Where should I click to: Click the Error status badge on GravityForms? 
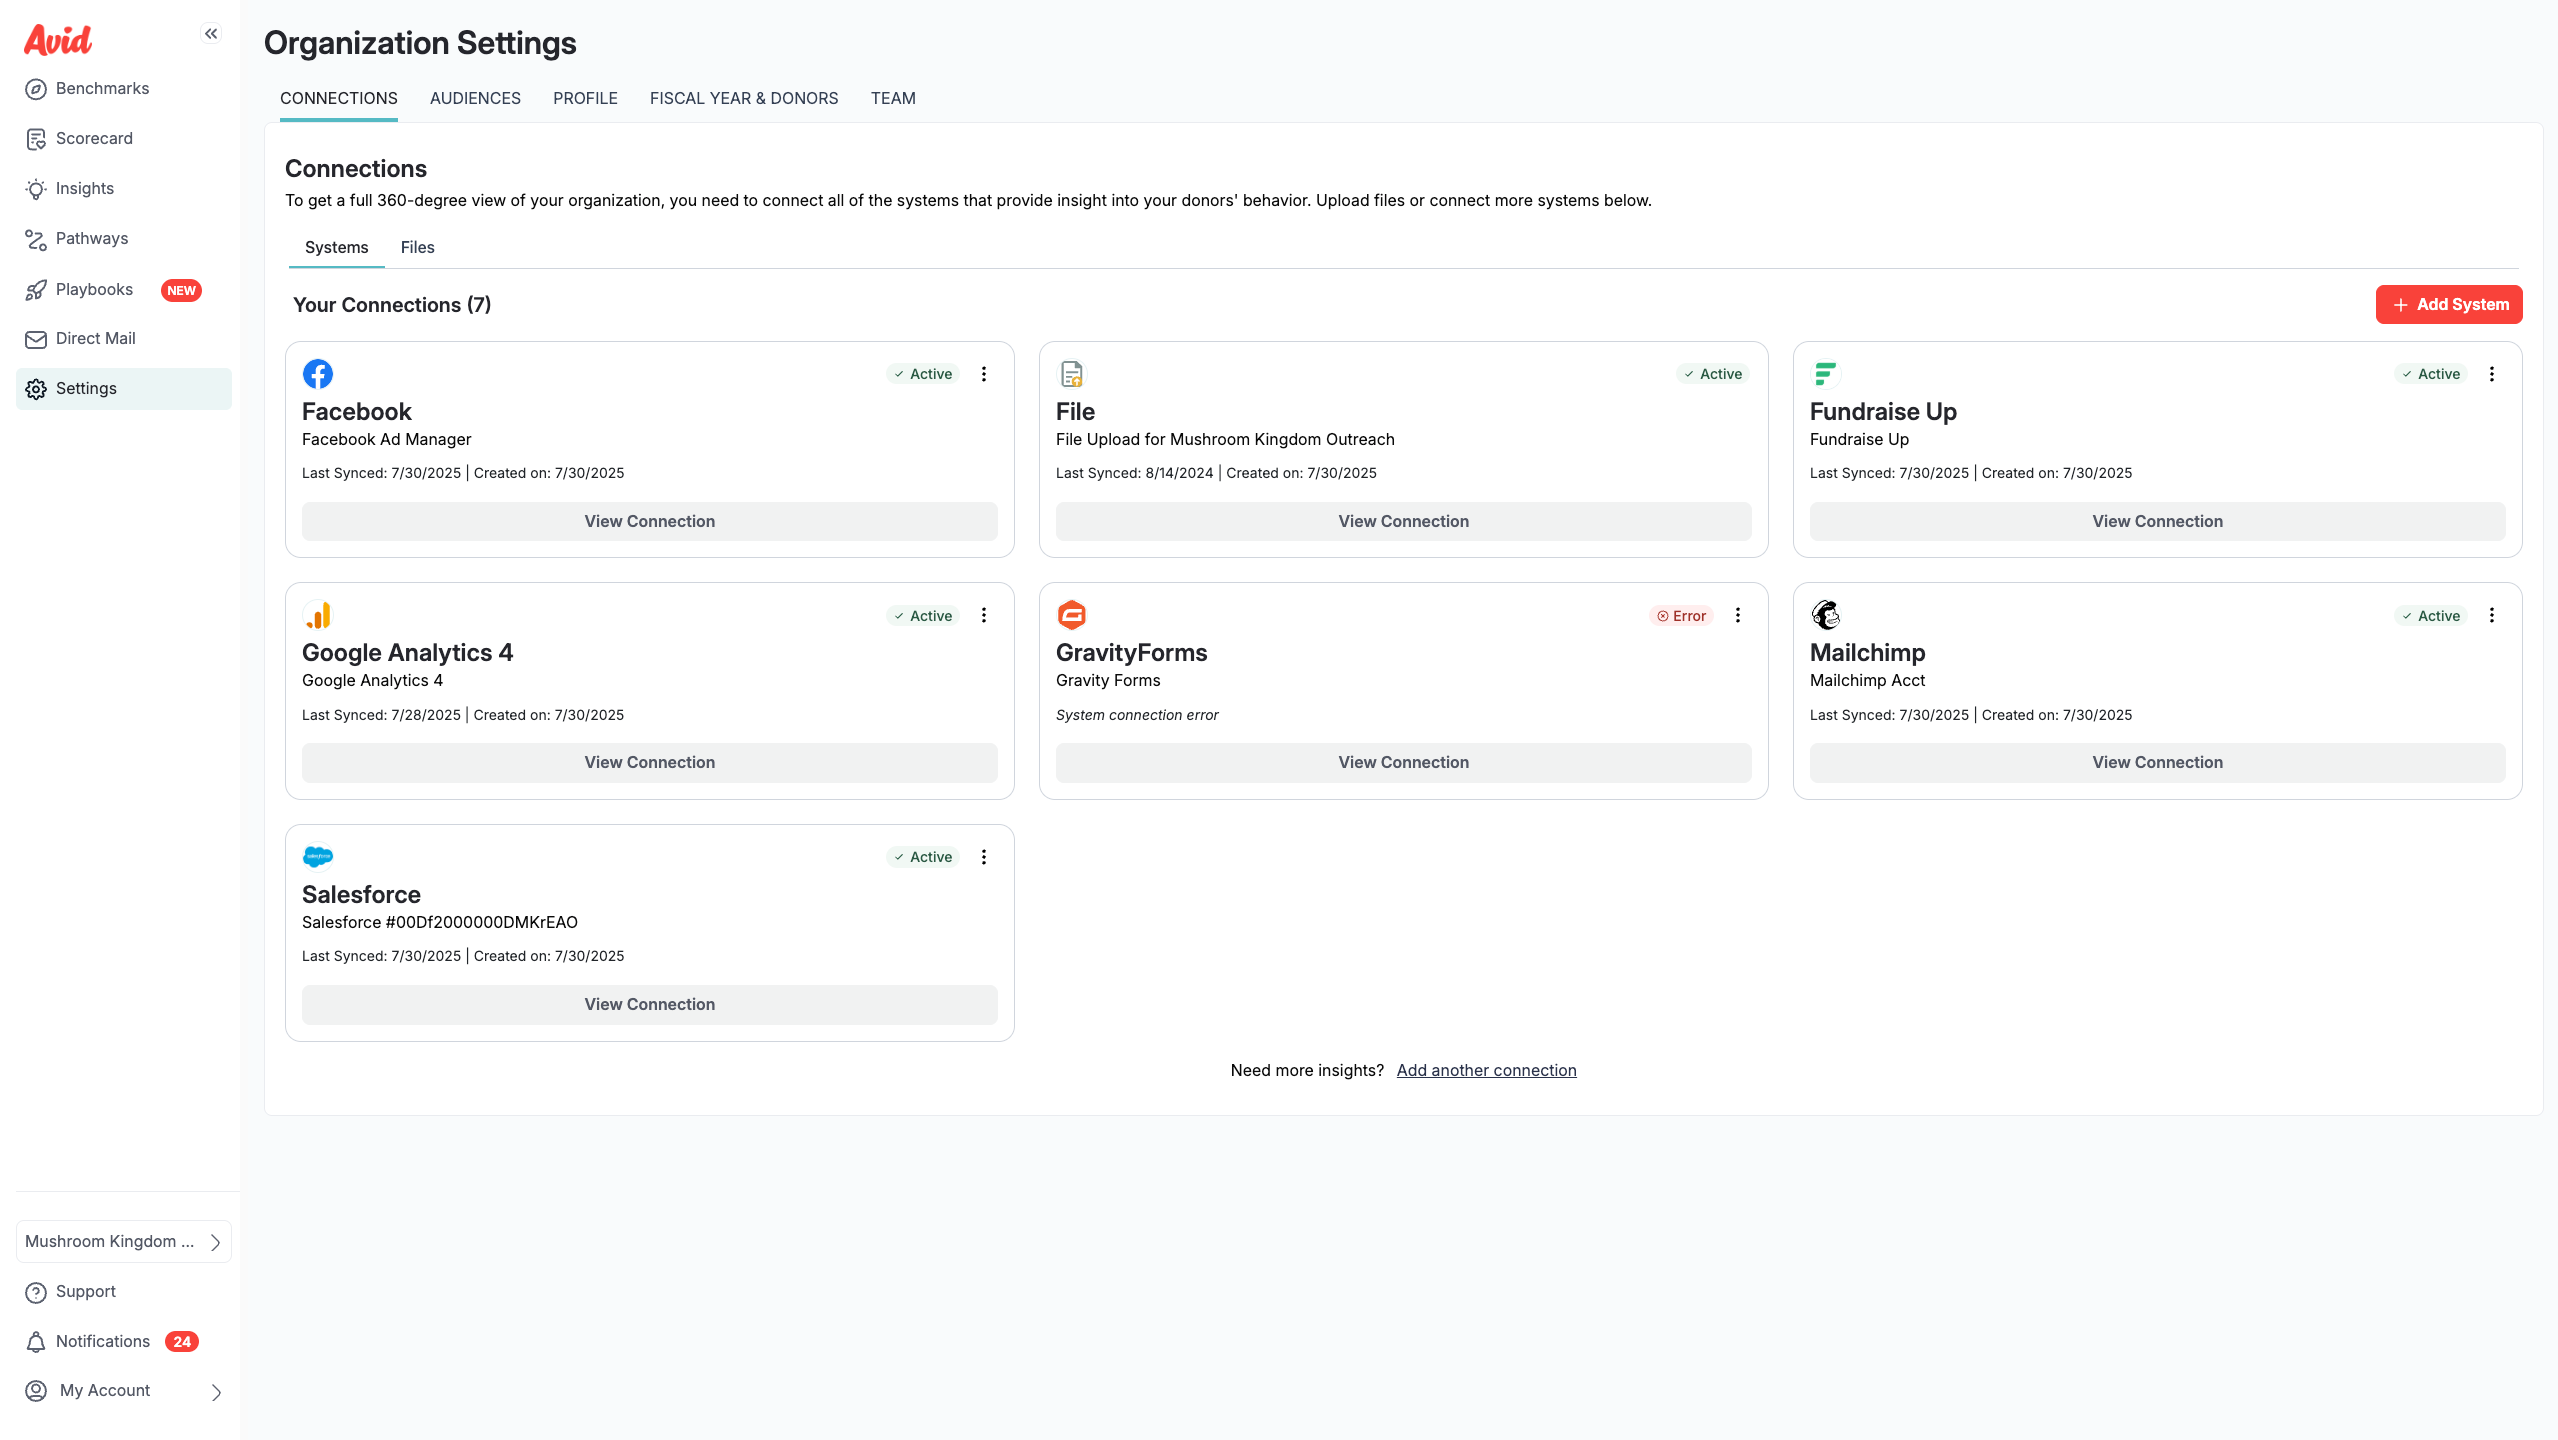click(x=1682, y=616)
